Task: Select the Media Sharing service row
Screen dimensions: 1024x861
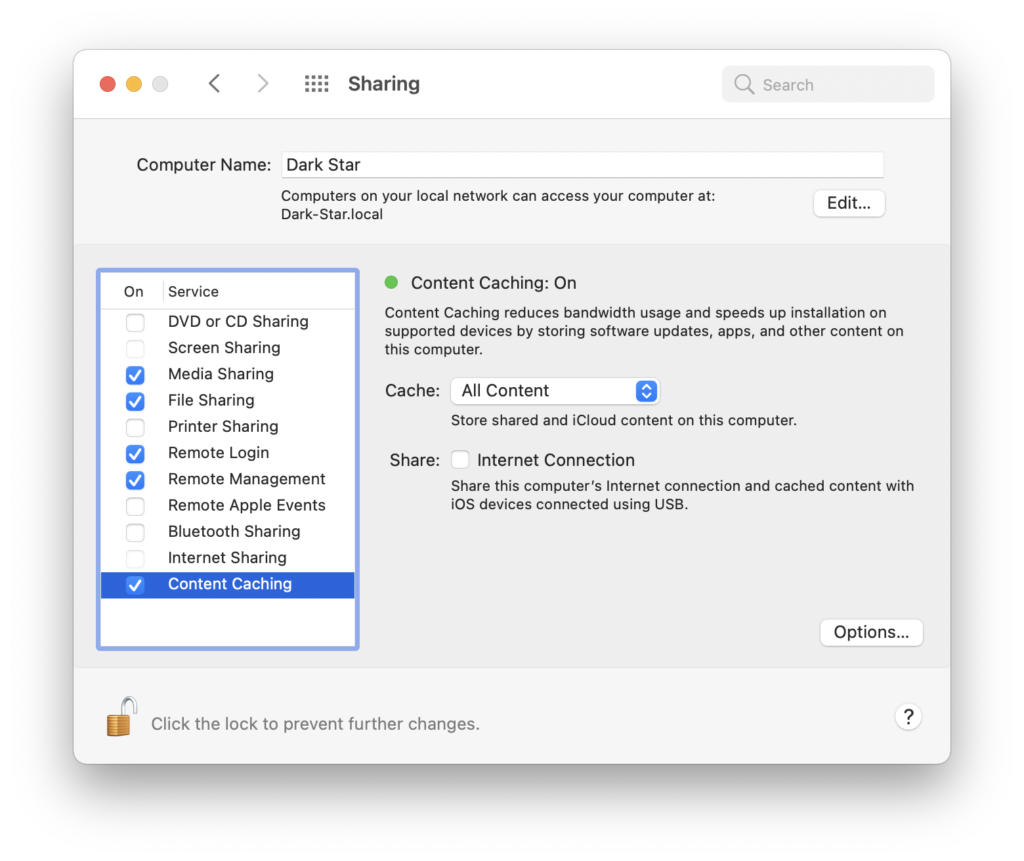Action: [227, 374]
